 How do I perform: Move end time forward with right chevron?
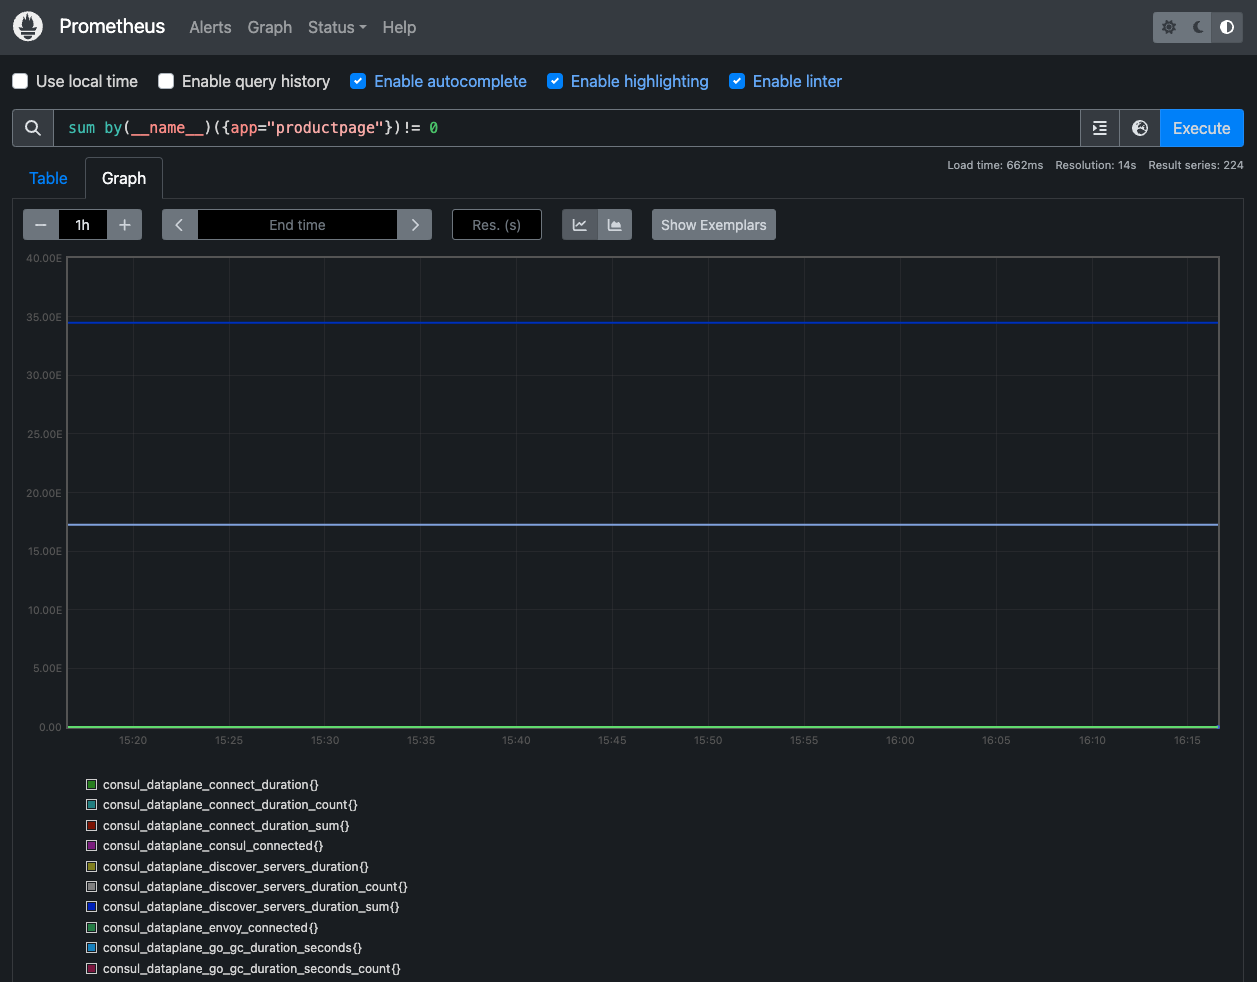[415, 225]
